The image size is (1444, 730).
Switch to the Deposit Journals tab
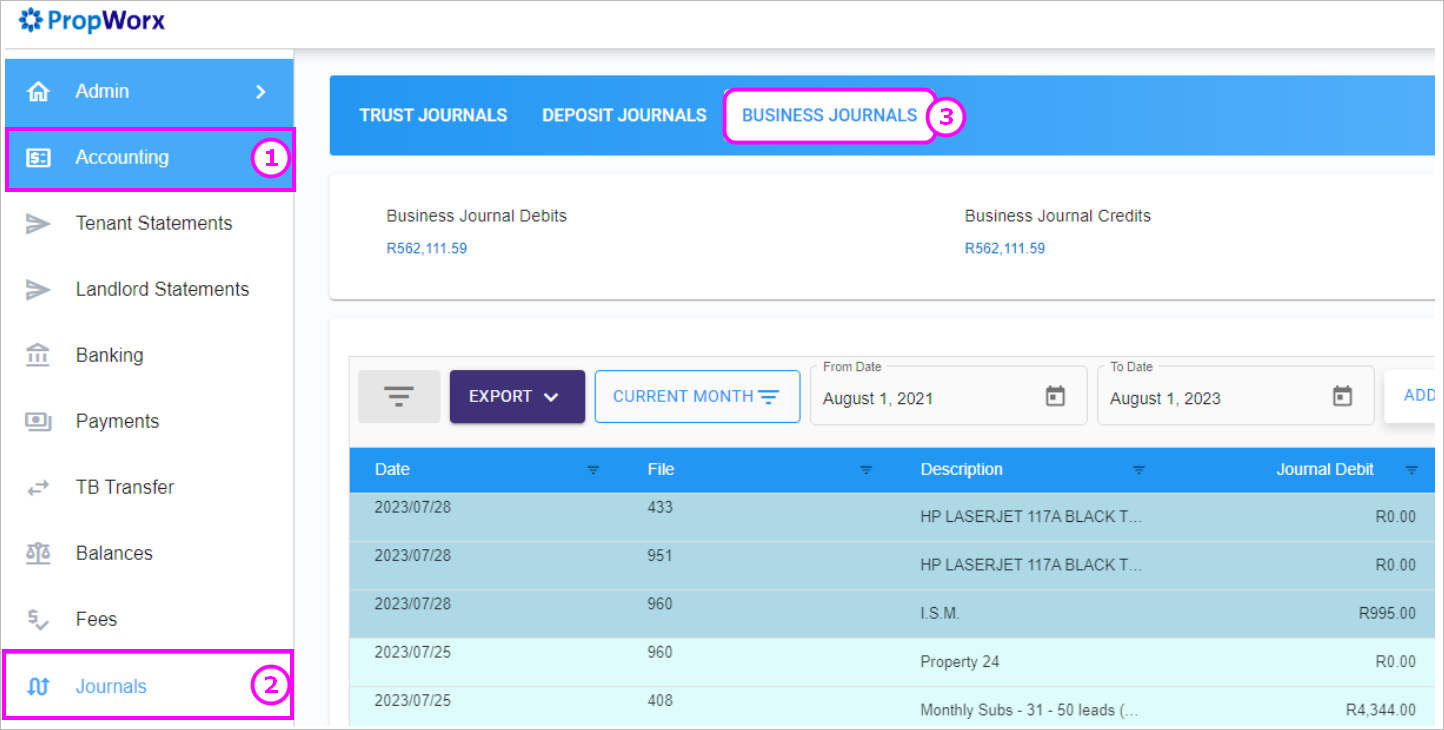pos(624,116)
